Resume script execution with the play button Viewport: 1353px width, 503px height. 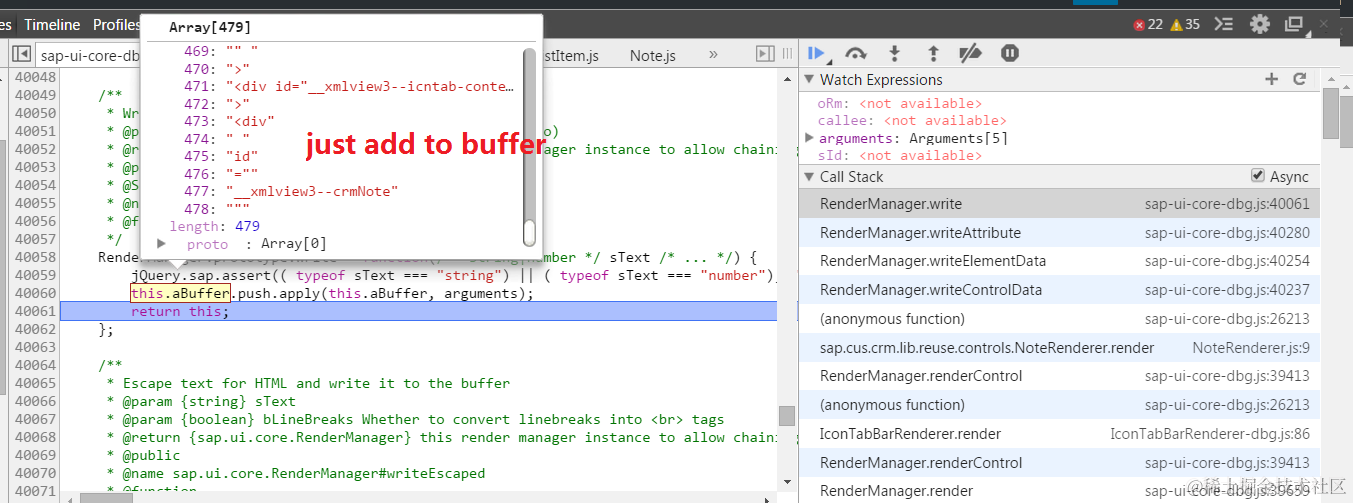817,54
